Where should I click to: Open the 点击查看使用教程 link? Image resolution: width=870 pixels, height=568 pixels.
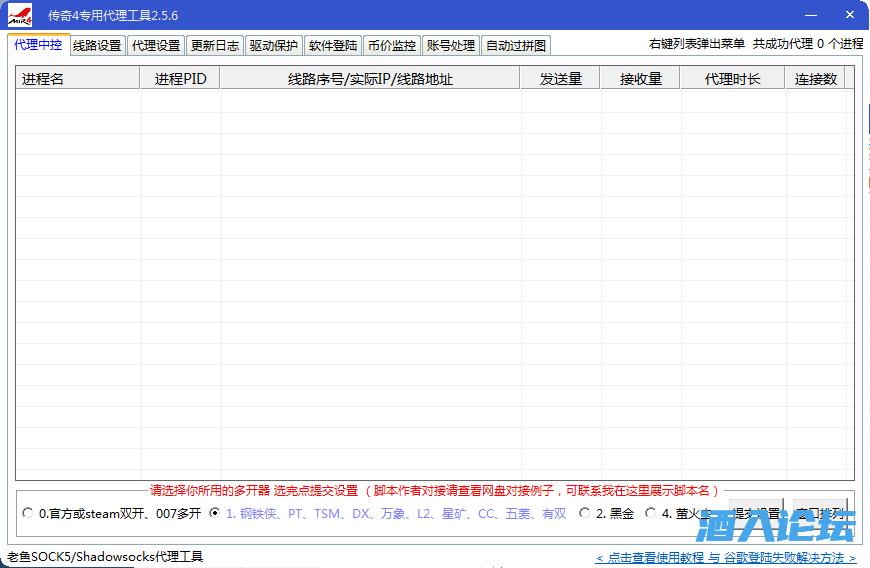click(x=650, y=557)
